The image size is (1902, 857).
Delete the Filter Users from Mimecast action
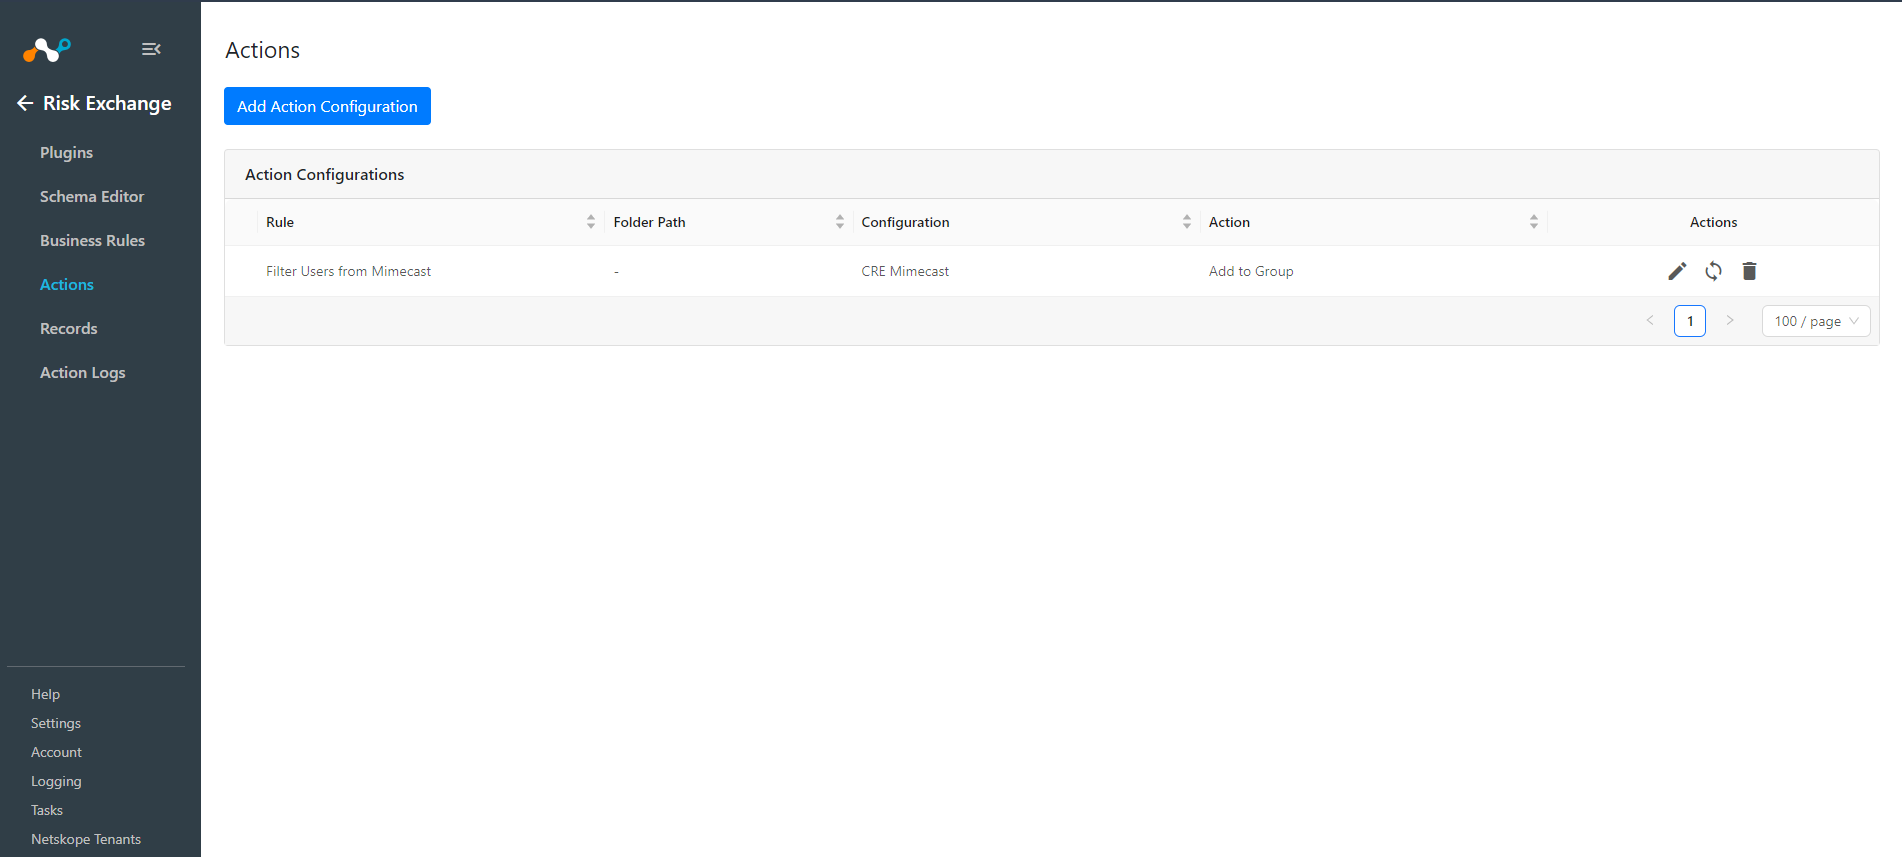(1749, 271)
